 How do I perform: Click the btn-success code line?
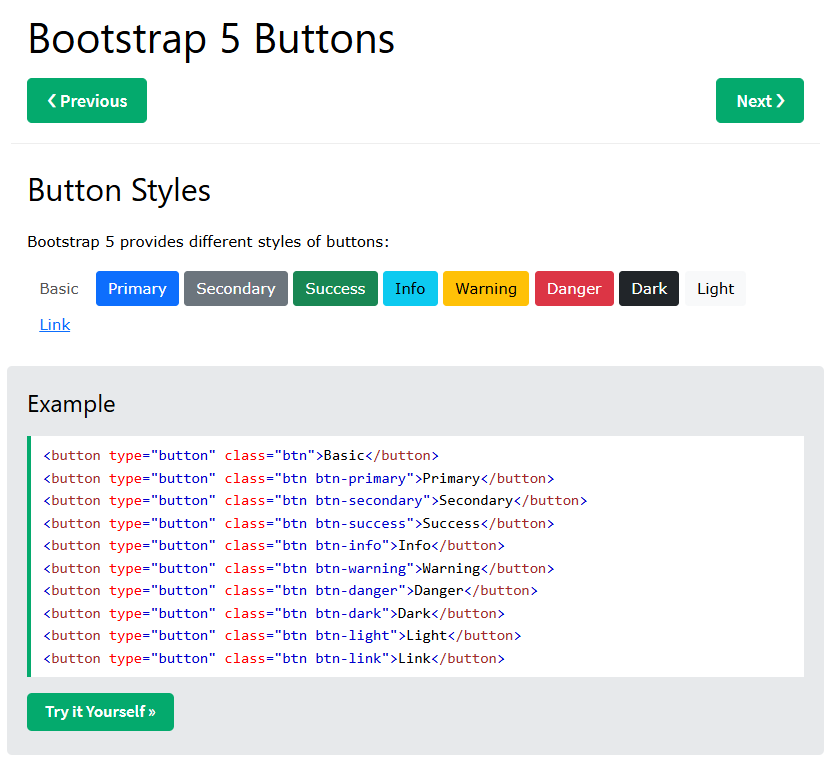coord(299,523)
